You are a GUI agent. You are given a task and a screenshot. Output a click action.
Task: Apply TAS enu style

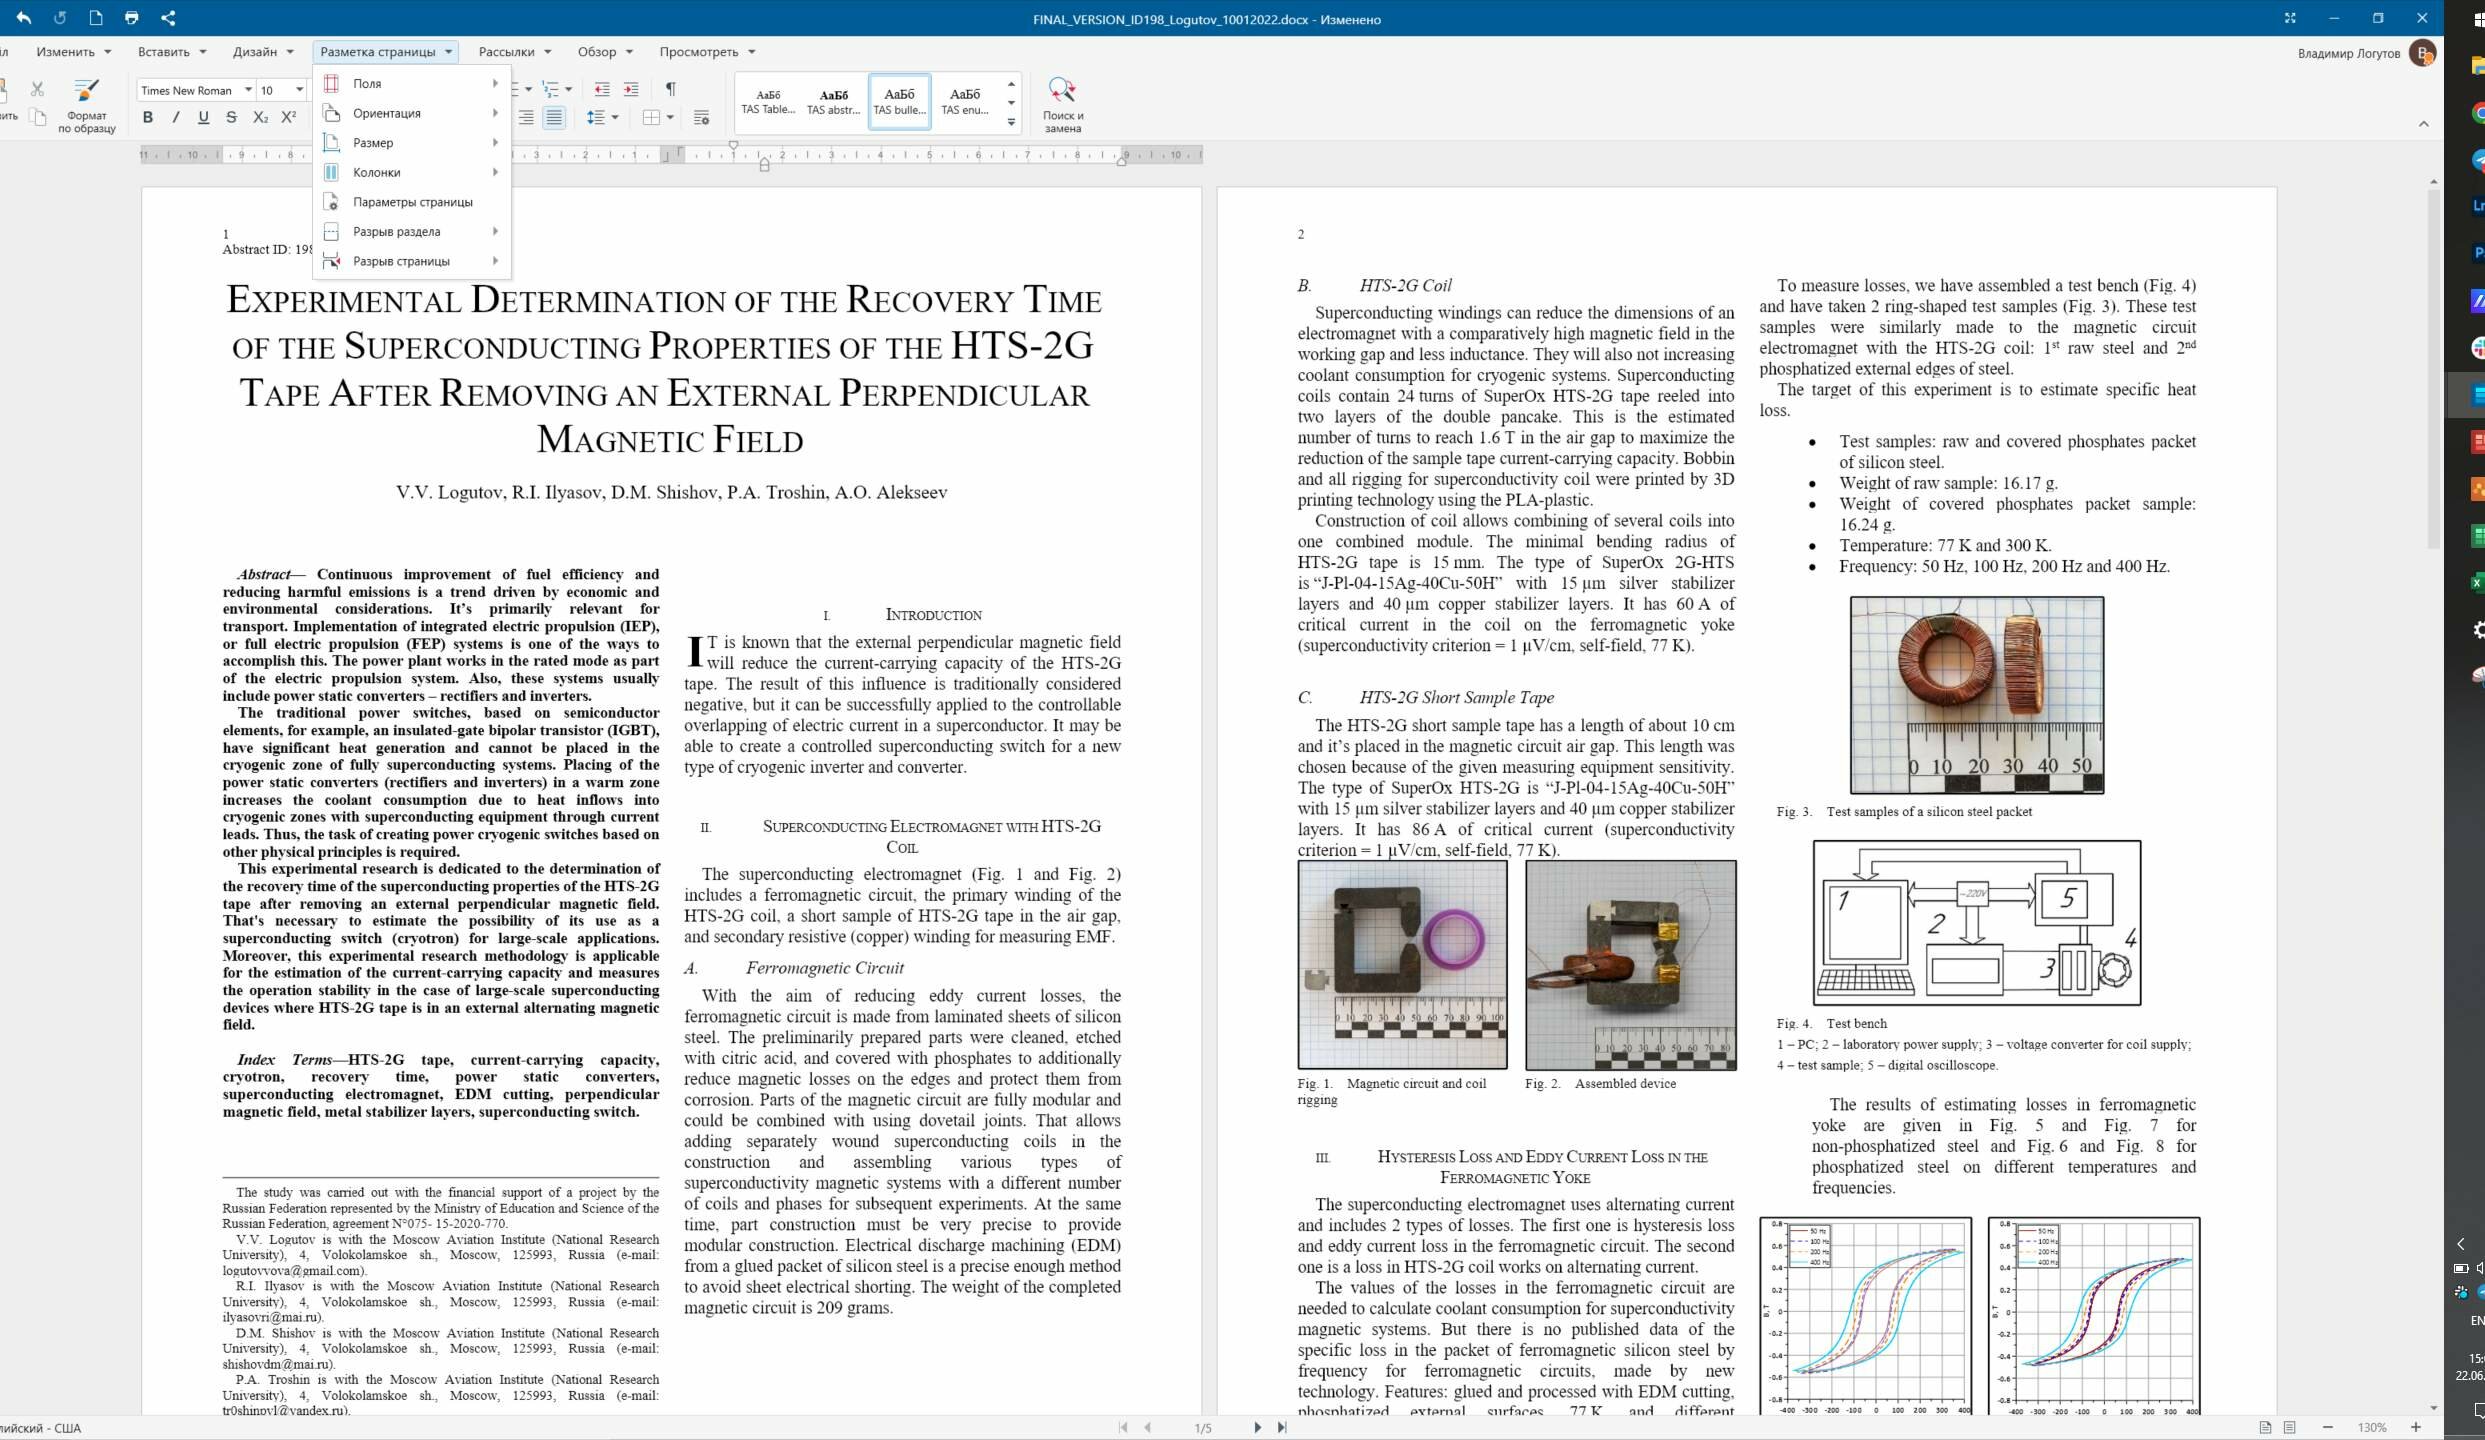[x=964, y=101]
